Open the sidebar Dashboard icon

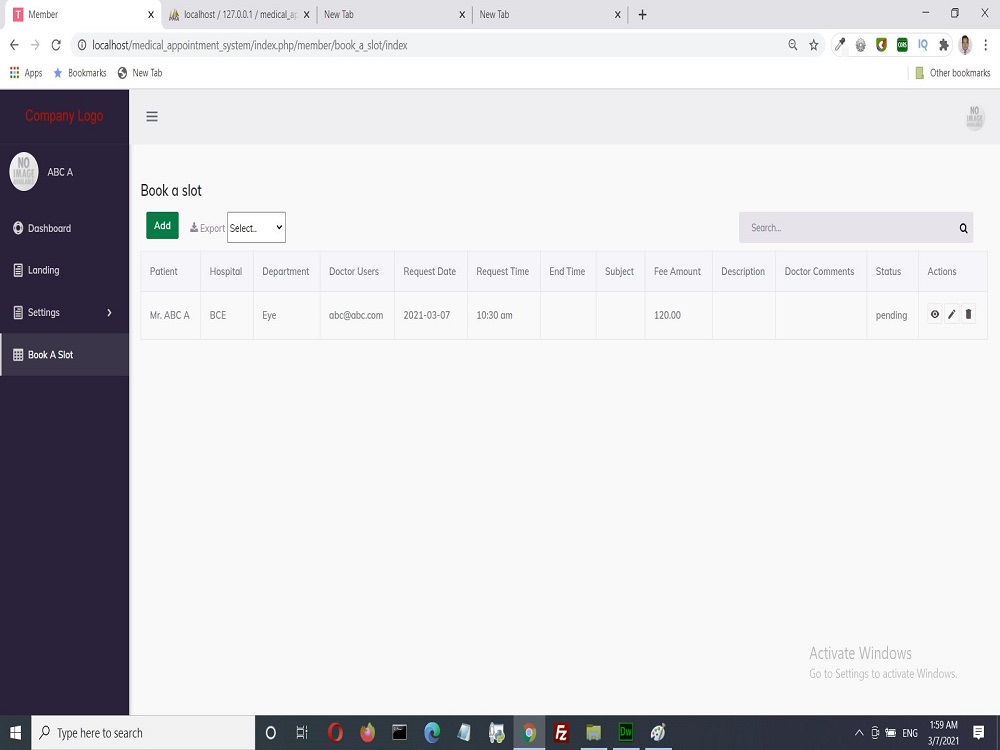tap(17, 228)
